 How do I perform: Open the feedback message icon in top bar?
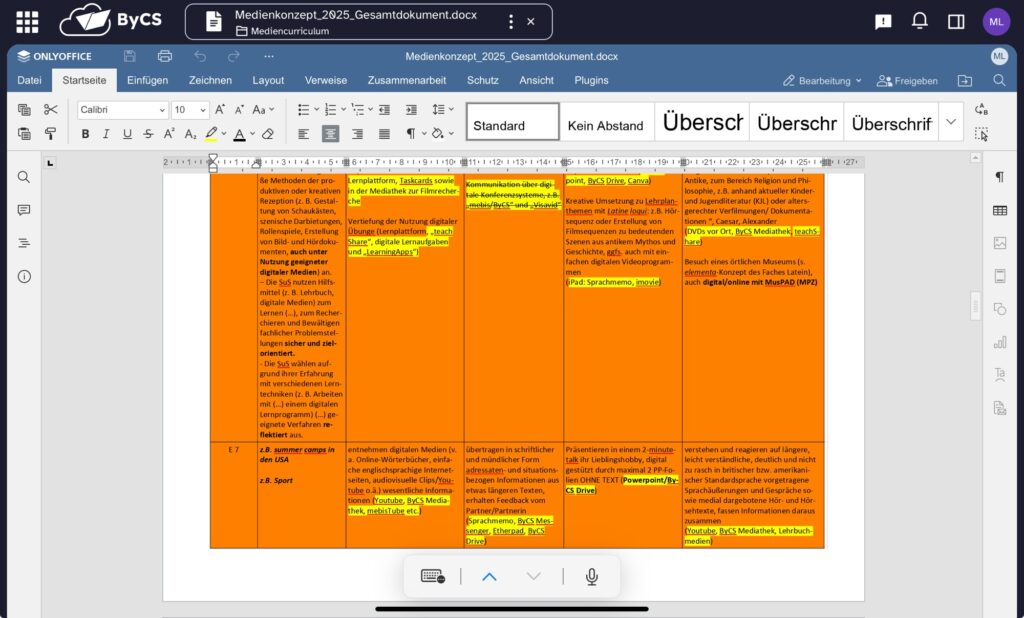pyautogui.click(x=883, y=22)
